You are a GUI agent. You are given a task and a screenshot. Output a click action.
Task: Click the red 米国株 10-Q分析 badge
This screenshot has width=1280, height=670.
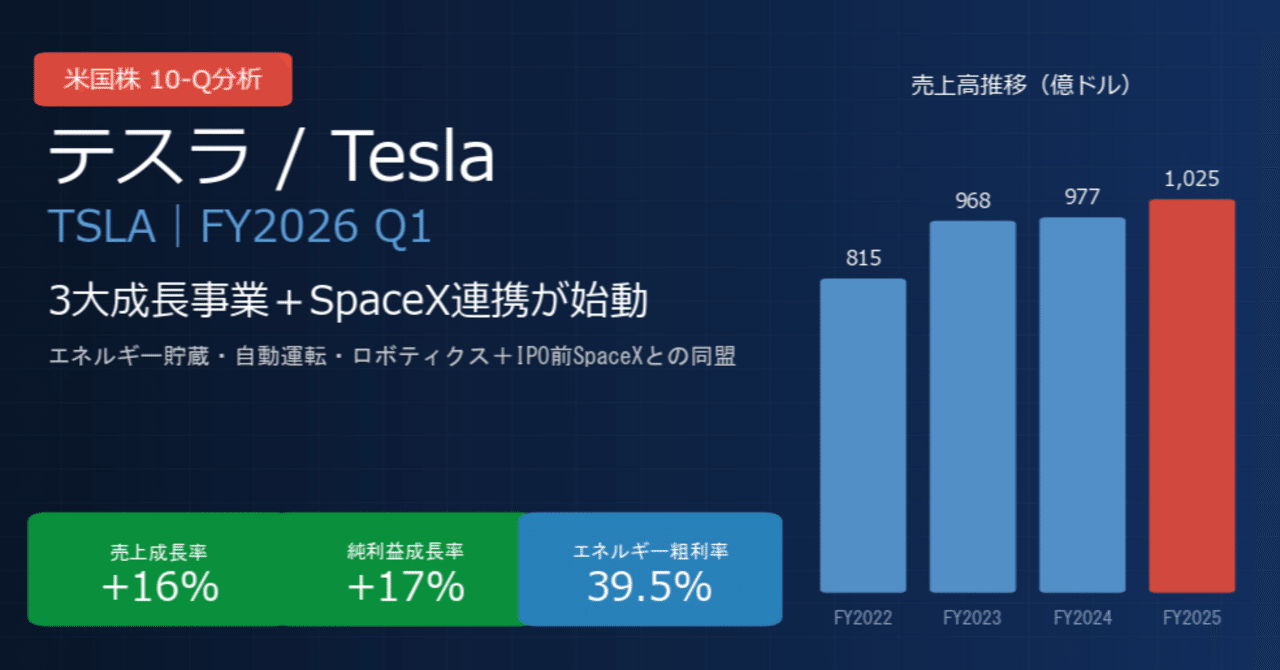click(x=163, y=80)
